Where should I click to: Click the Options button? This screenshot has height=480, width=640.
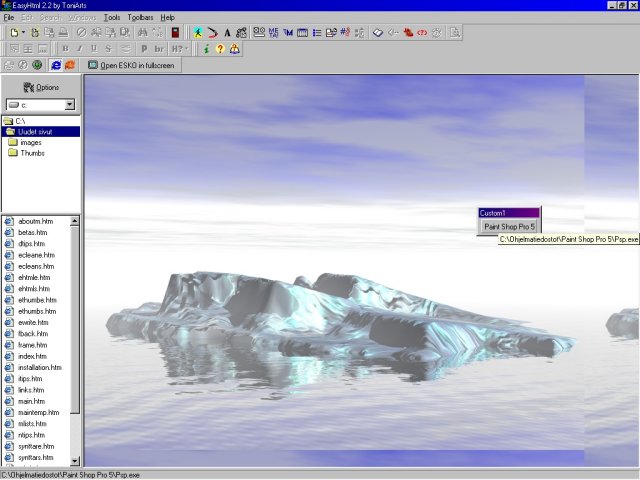[41, 87]
